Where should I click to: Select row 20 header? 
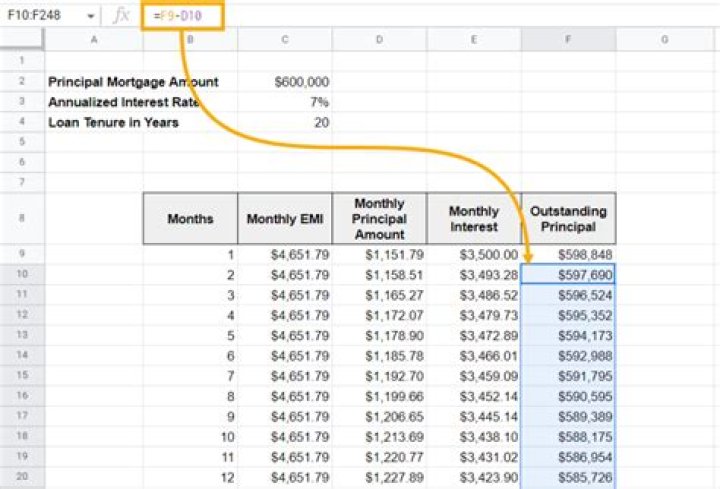coord(22,477)
